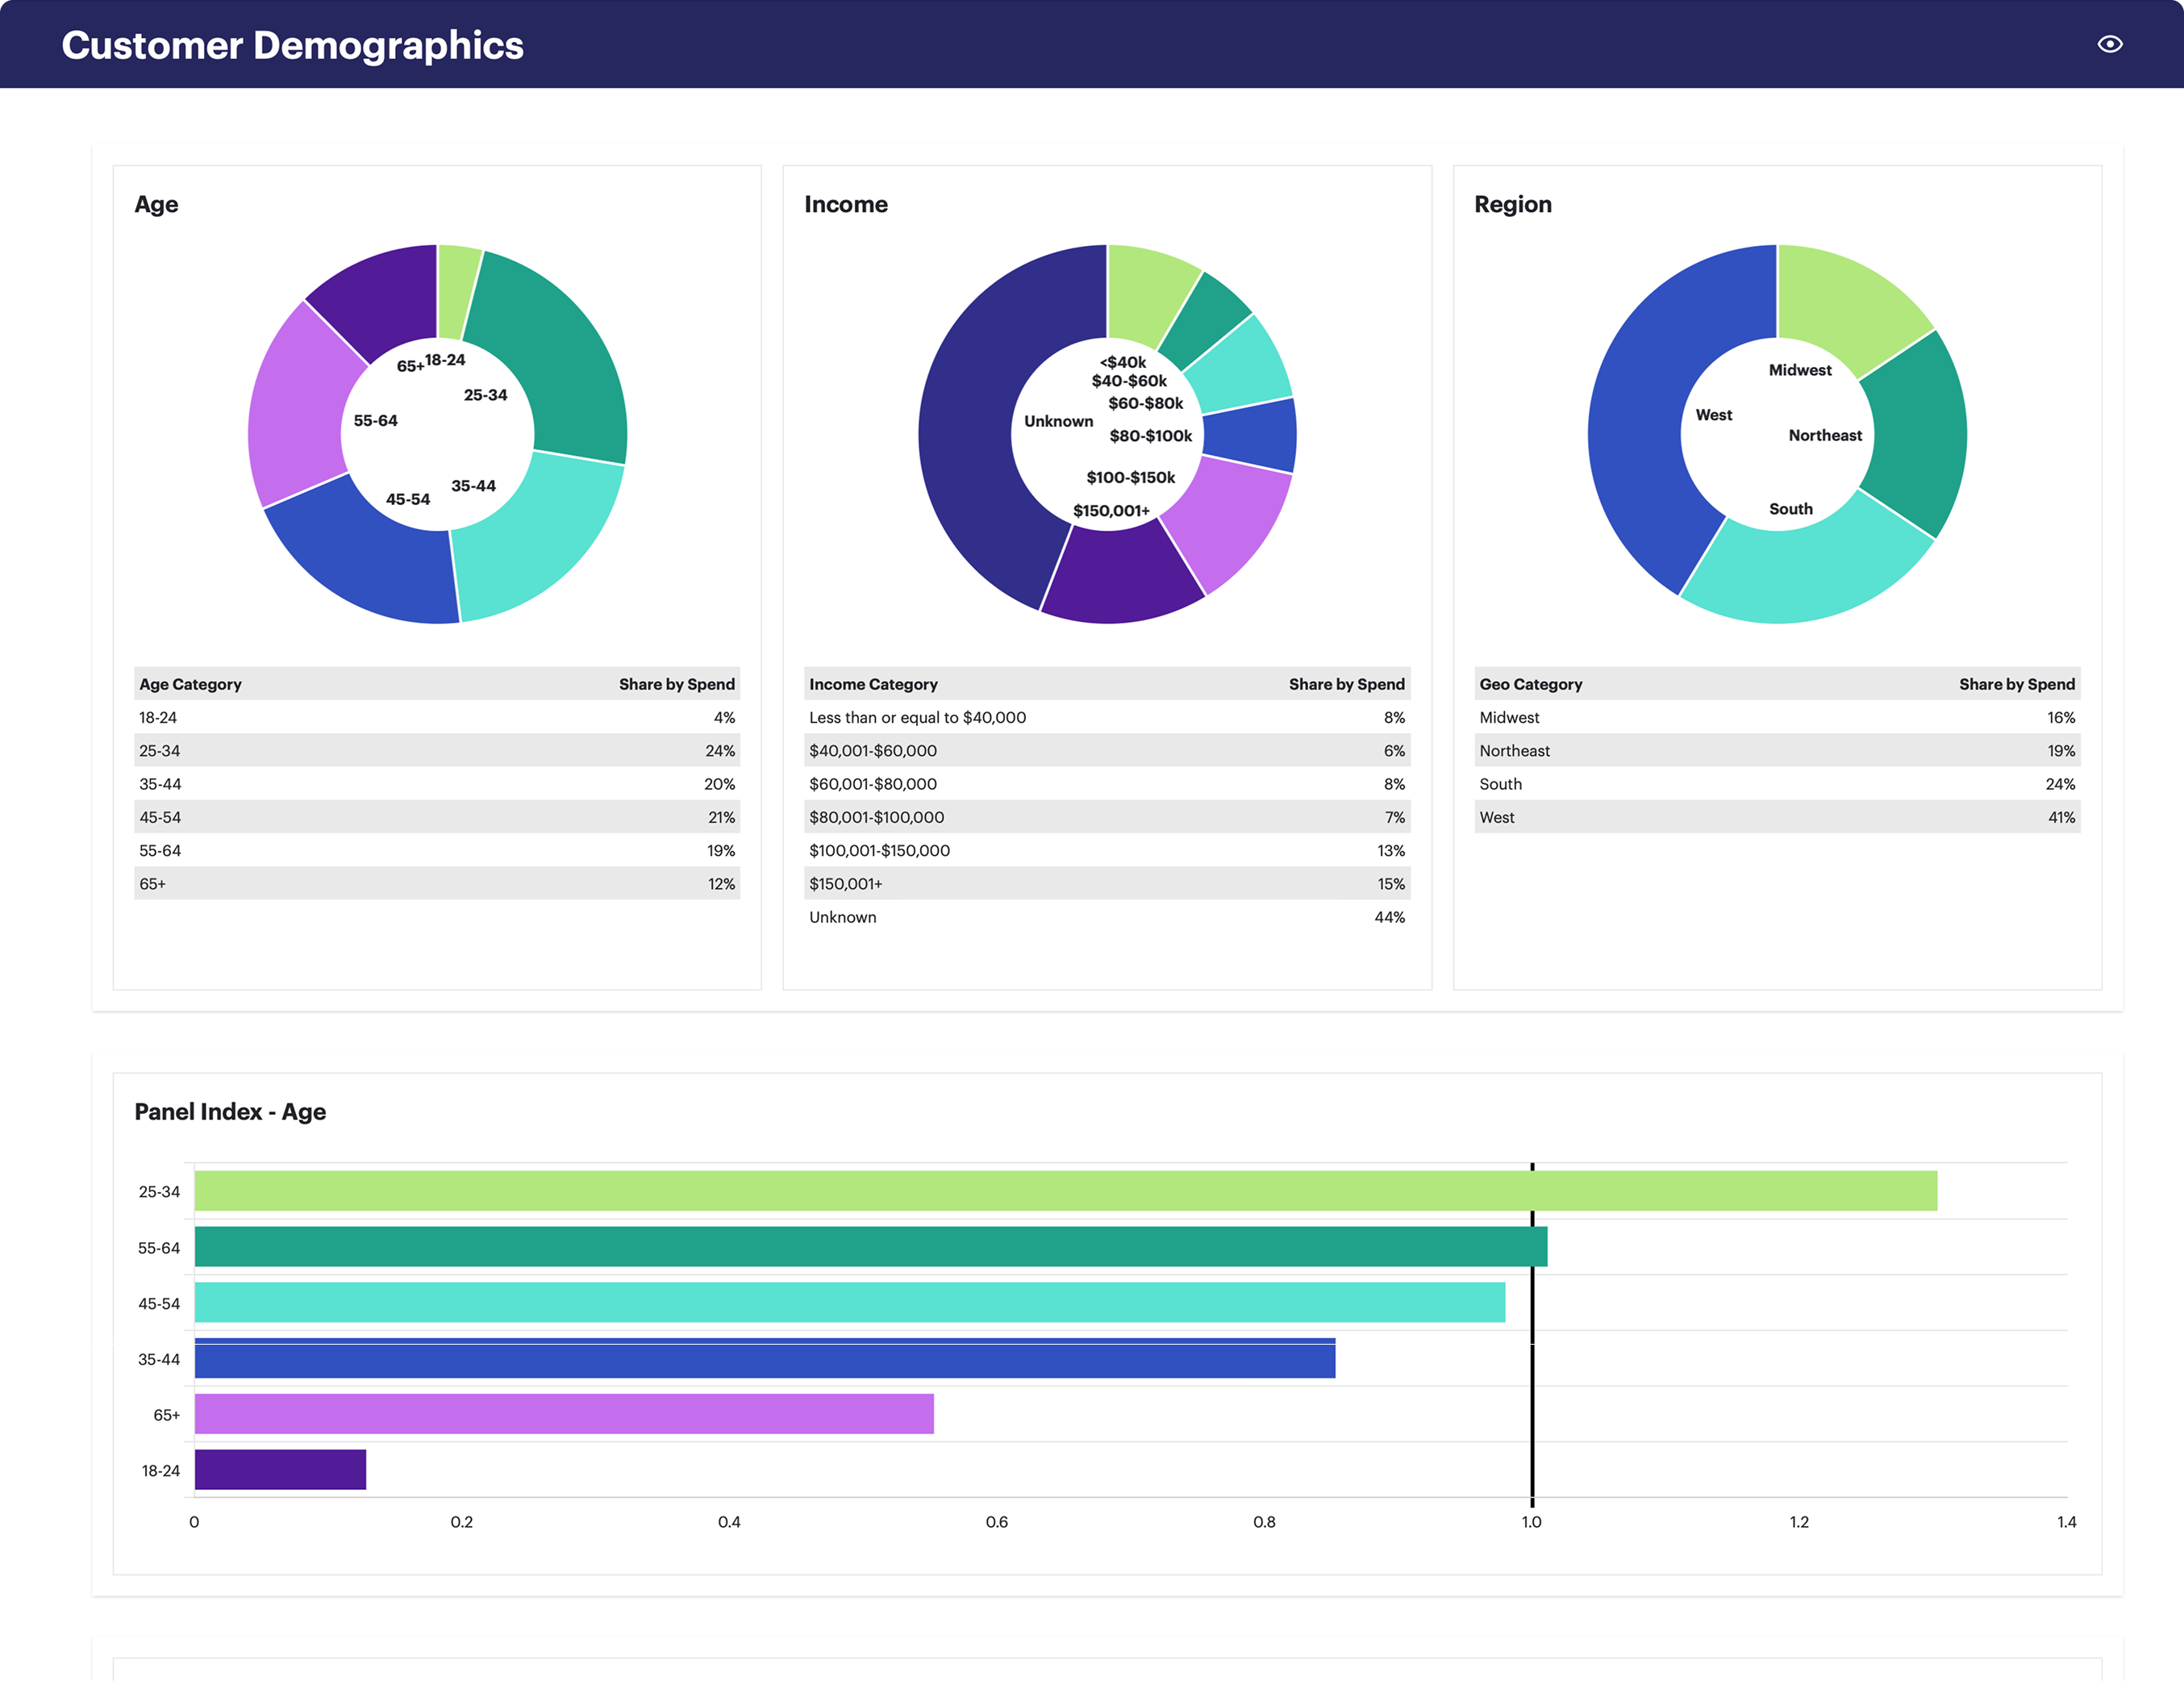This screenshot has height=1681, width=2184.
Task: Click the Age Category column header
Action: [x=190, y=684]
